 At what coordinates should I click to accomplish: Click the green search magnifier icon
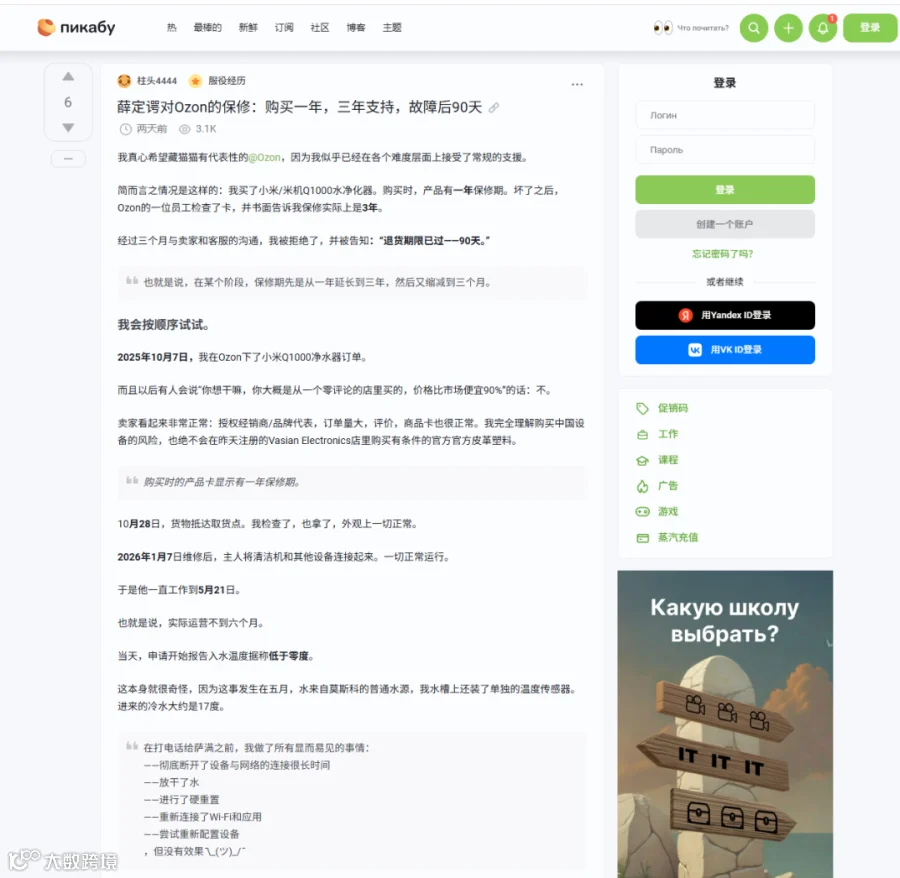coord(754,28)
